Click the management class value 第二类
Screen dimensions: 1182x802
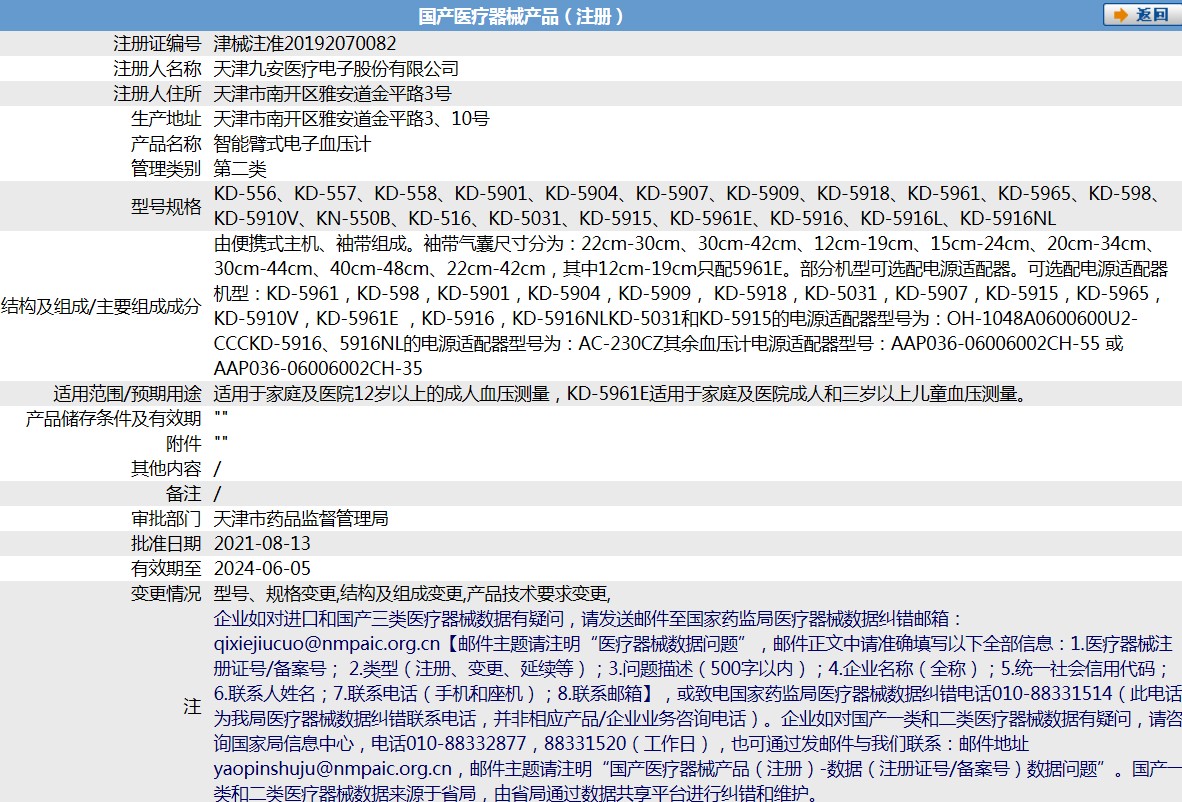(x=240, y=168)
